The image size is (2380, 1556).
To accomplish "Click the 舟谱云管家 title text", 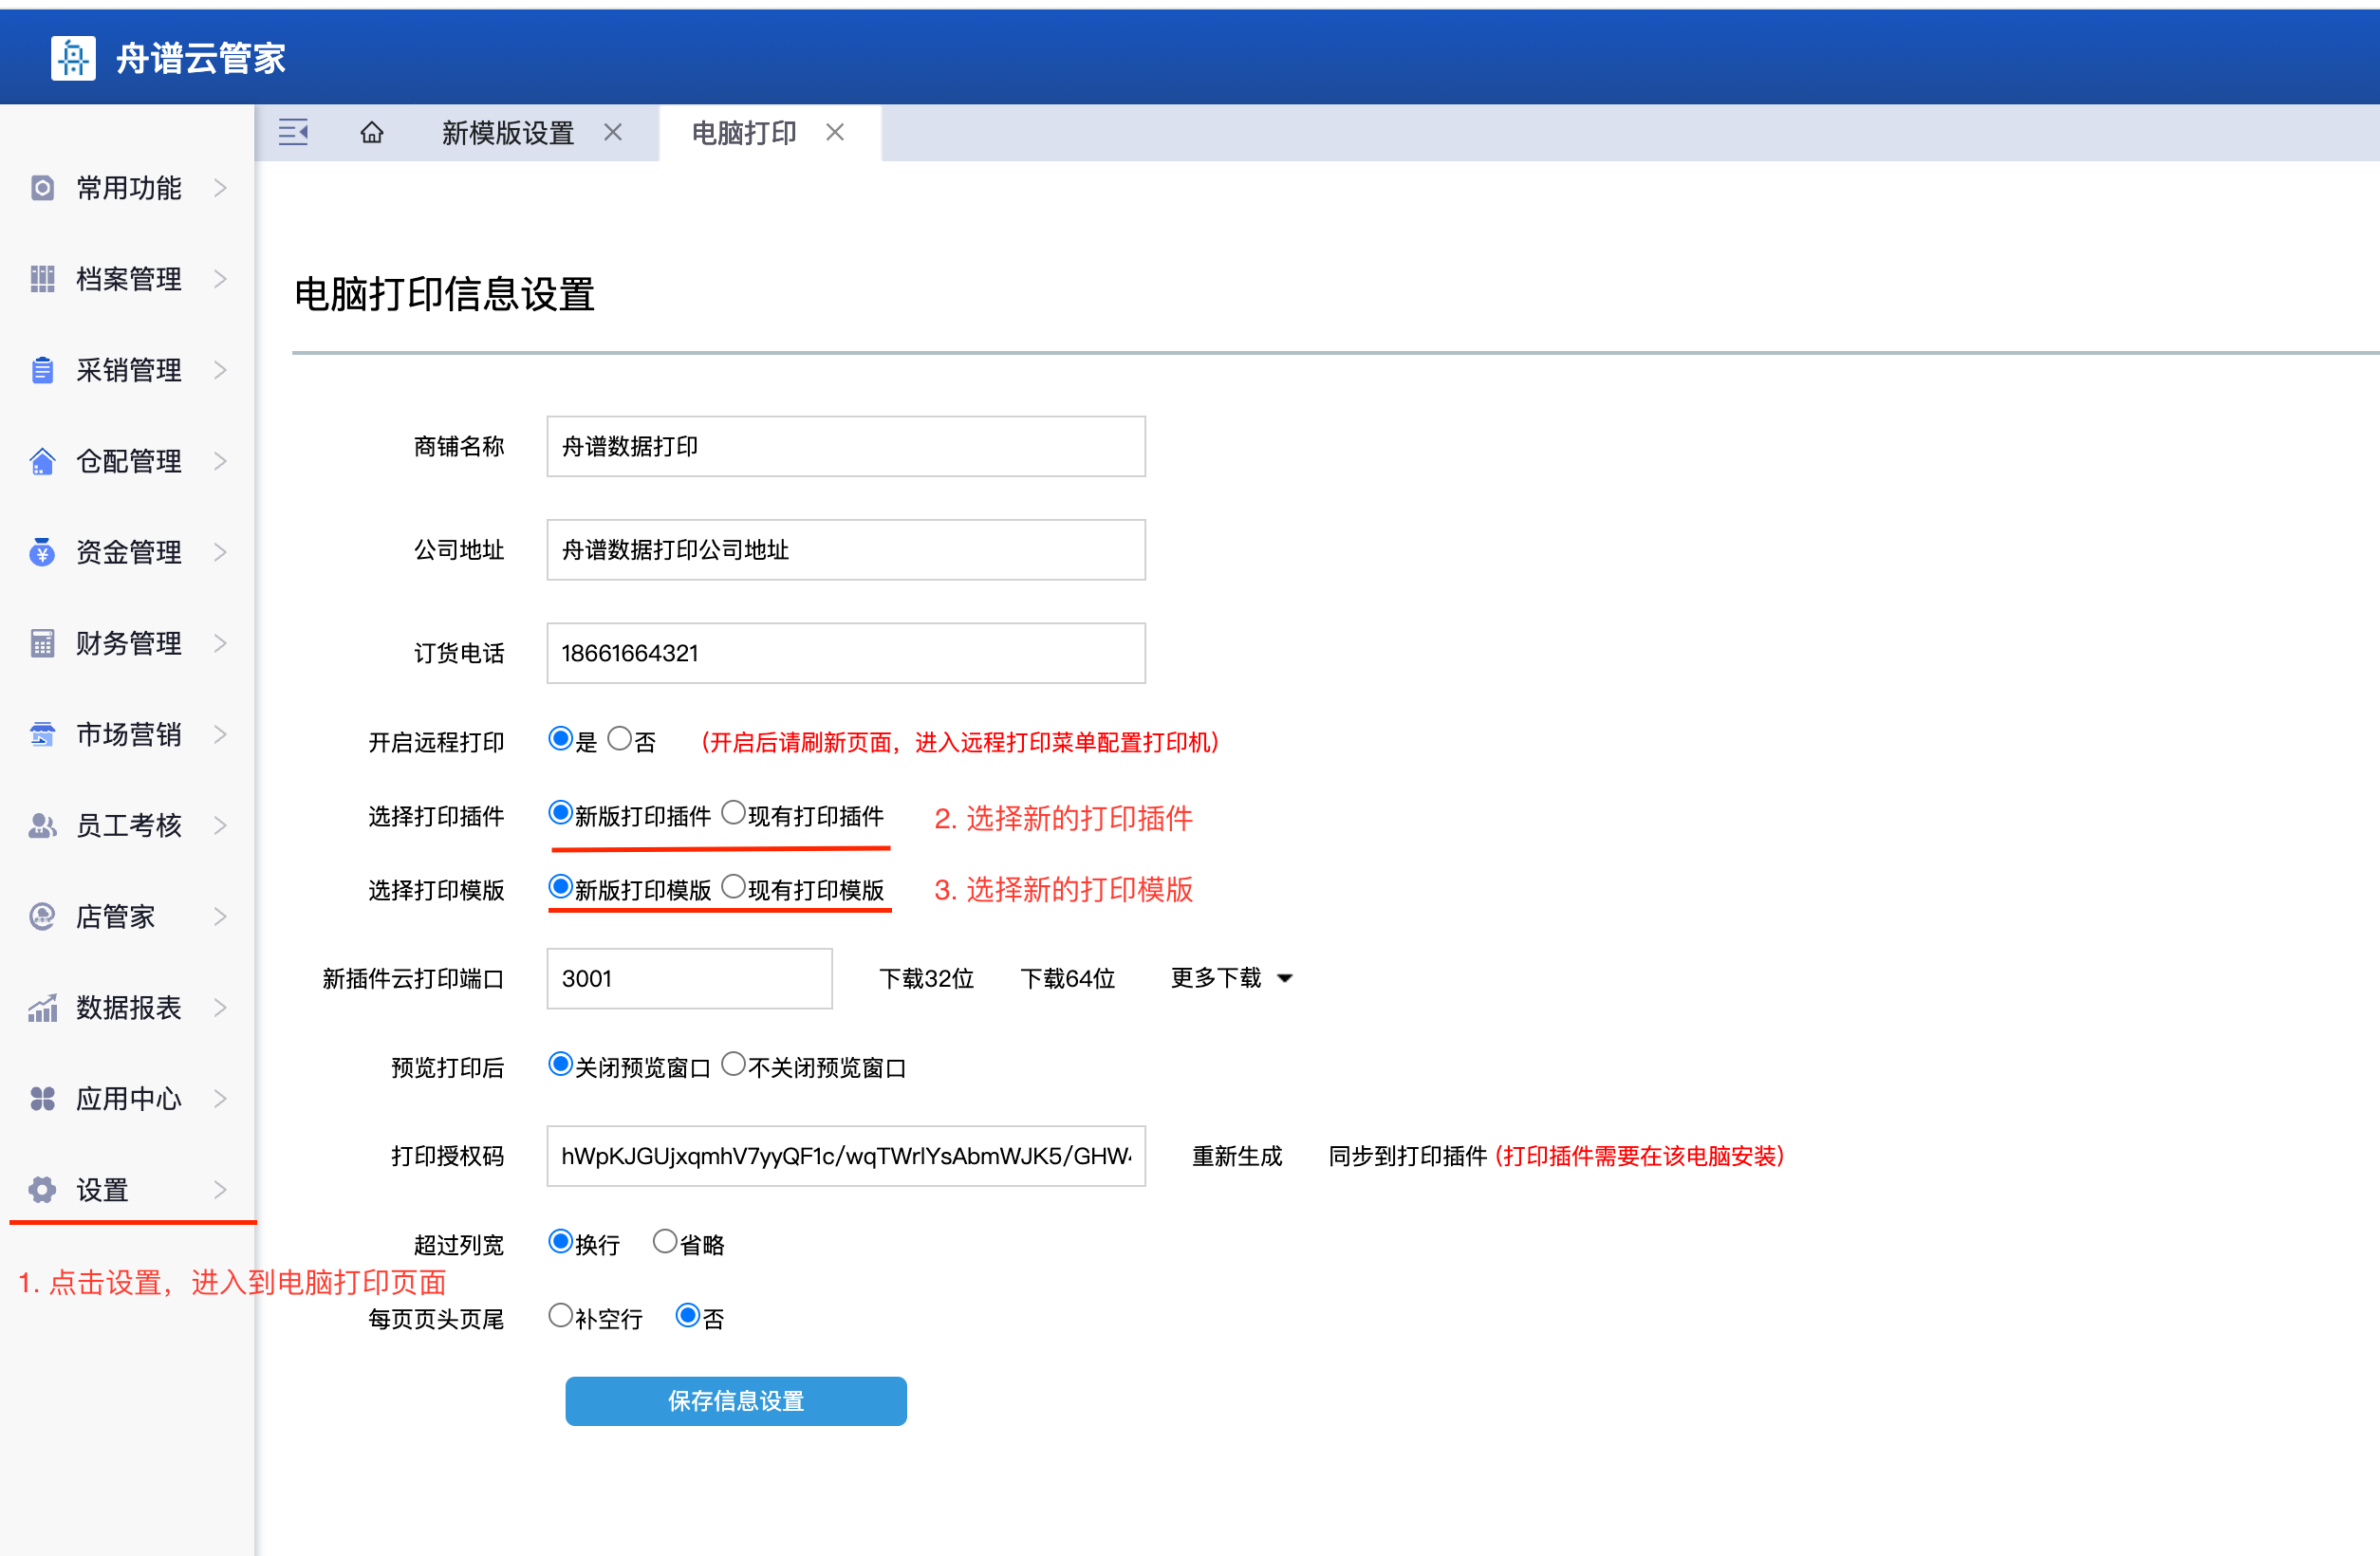I will (x=201, y=59).
